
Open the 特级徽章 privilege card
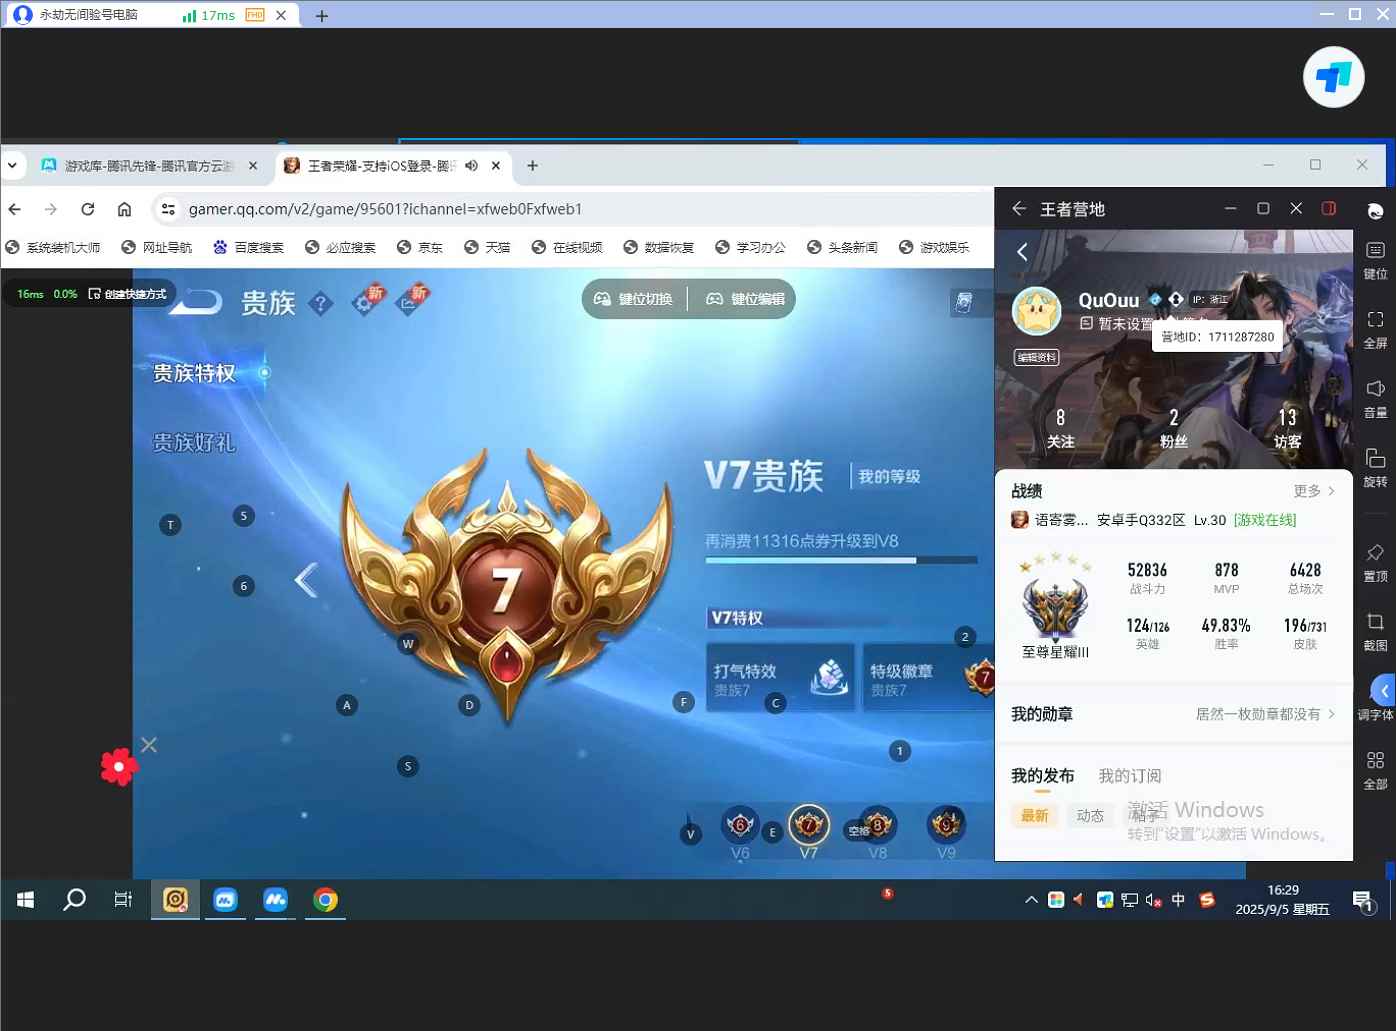(928, 678)
